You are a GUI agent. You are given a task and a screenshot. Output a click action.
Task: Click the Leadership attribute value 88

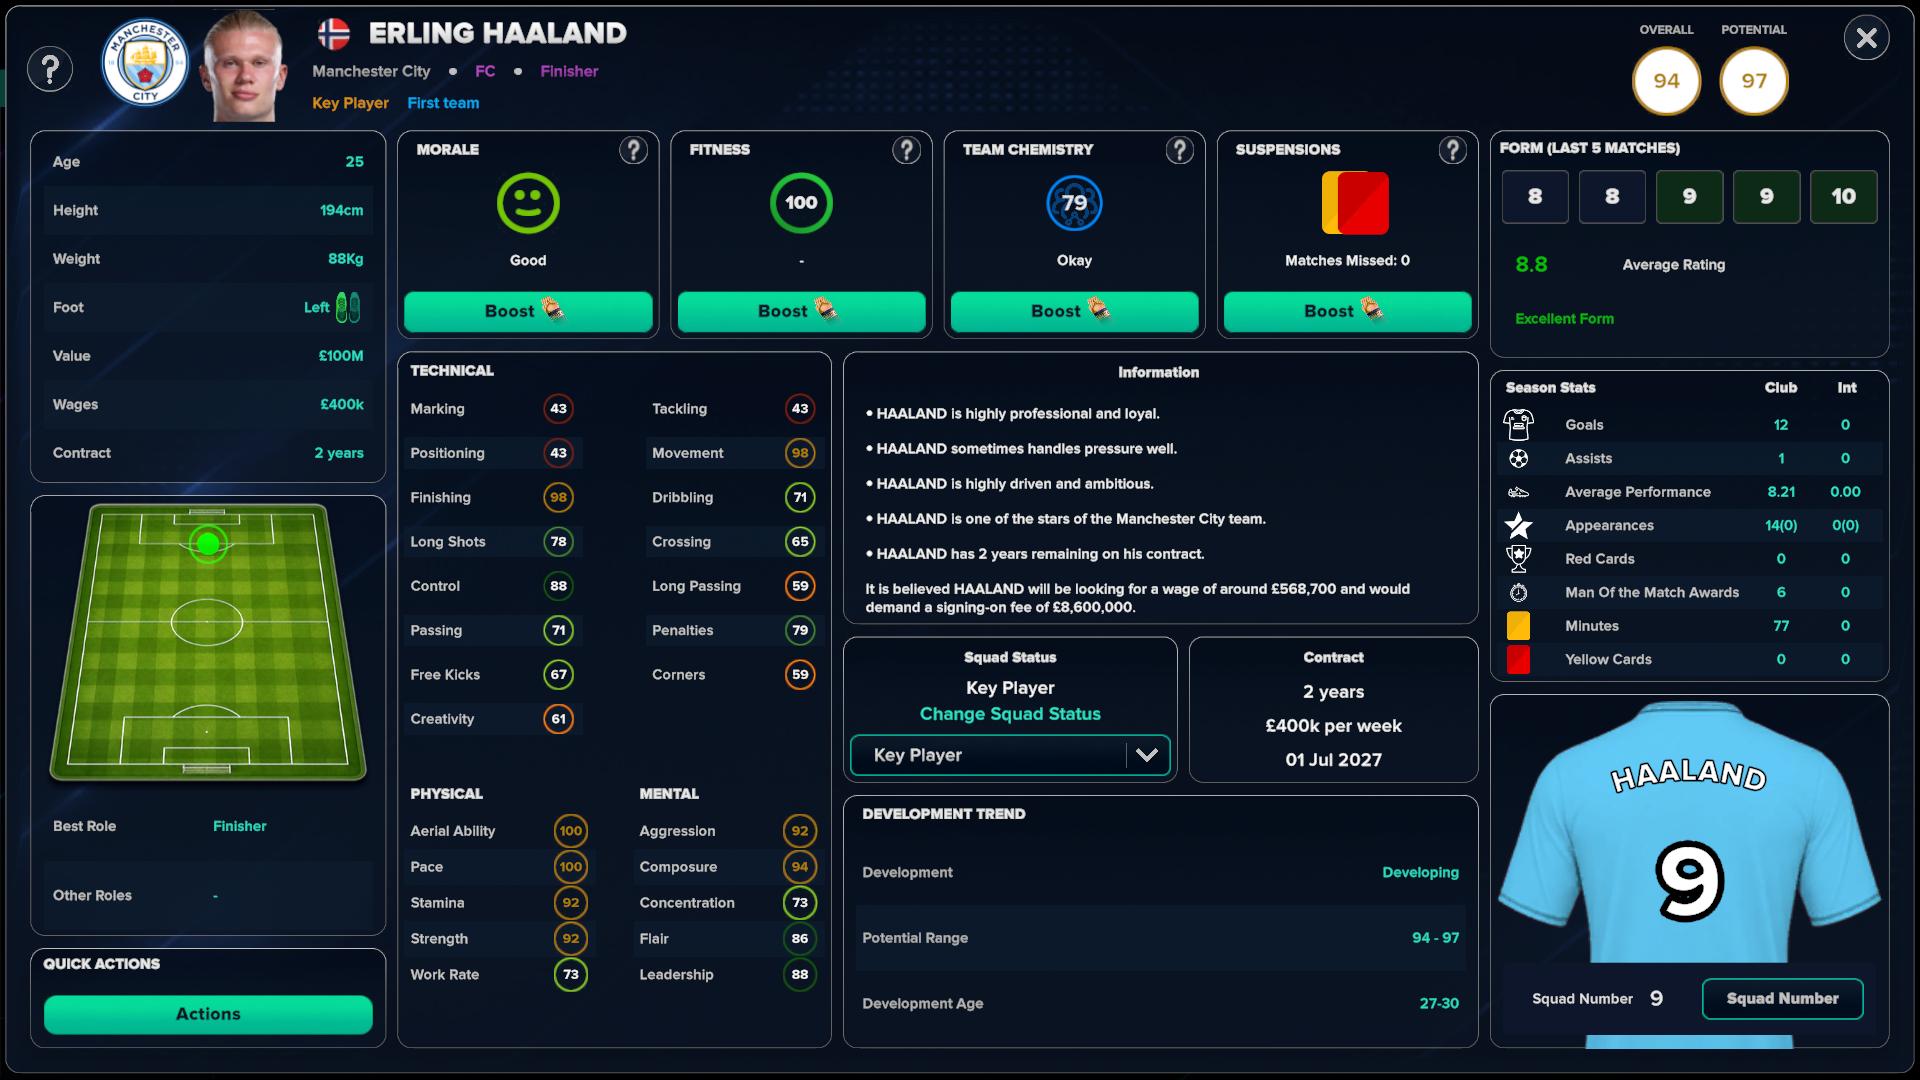[x=800, y=975]
